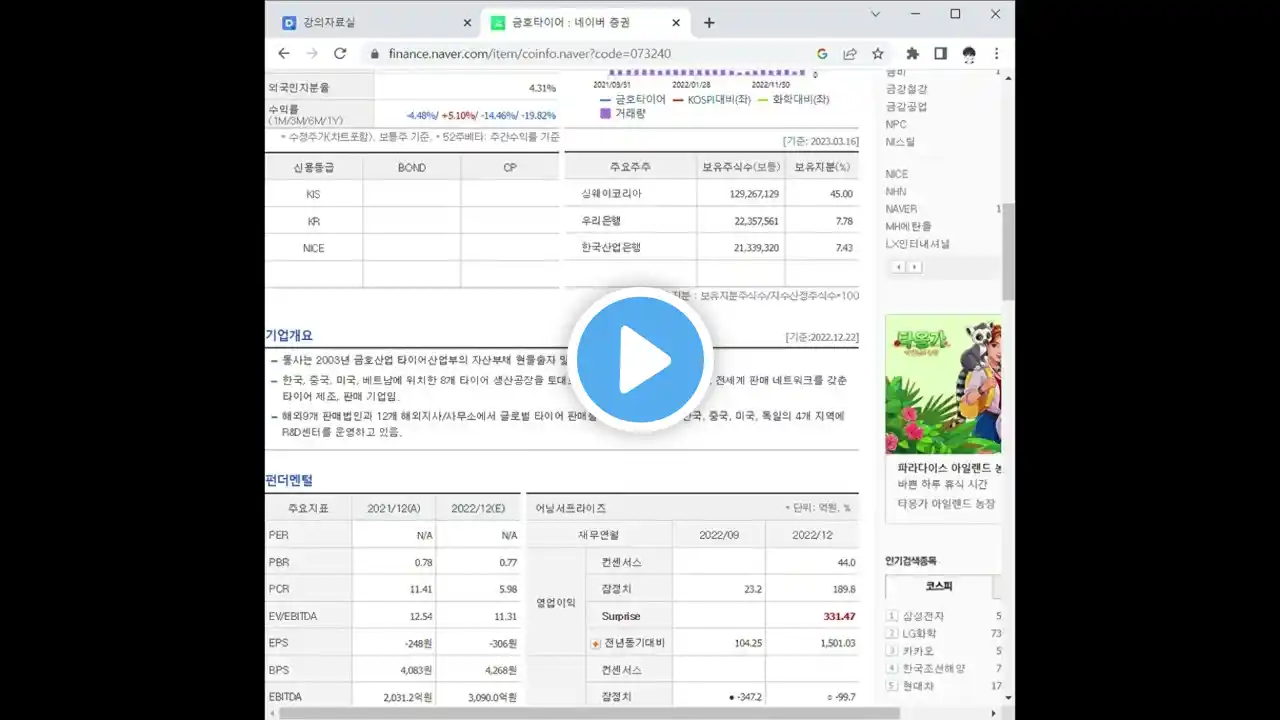Screen dimensions: 1280x720
Task: Minimize the Chrome browser window
Action: [915, 14]
